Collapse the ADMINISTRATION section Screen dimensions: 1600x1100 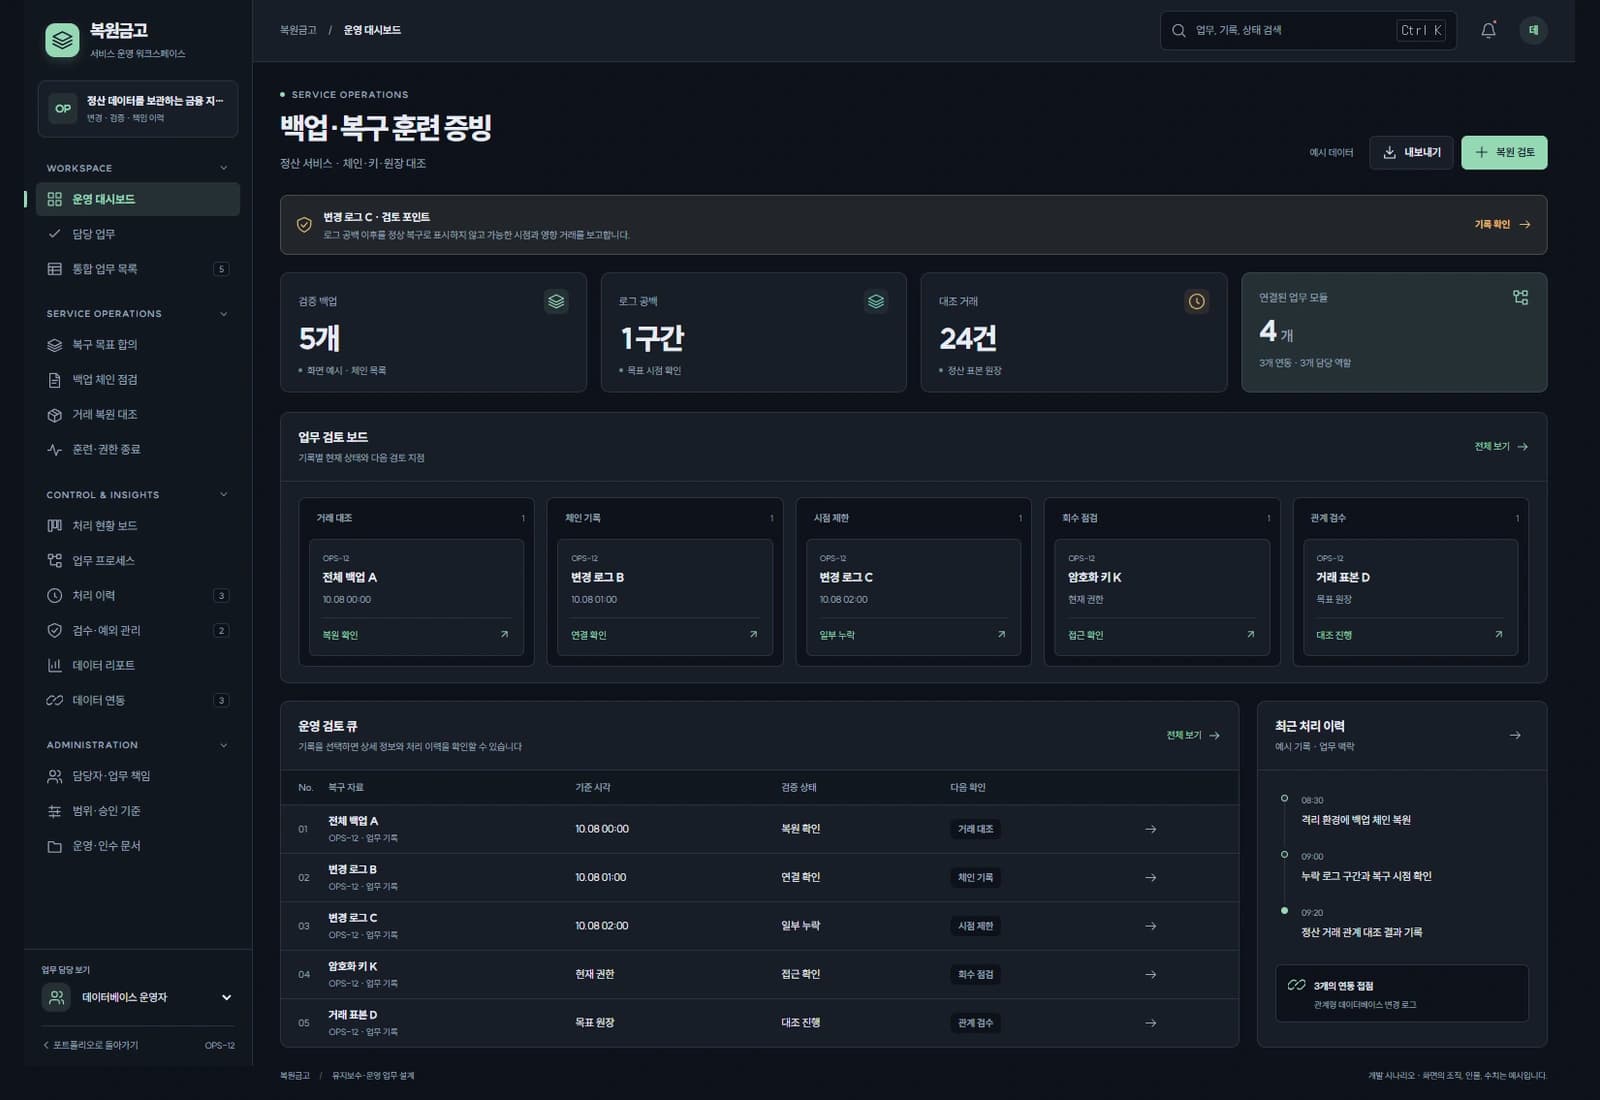[223, 745]
